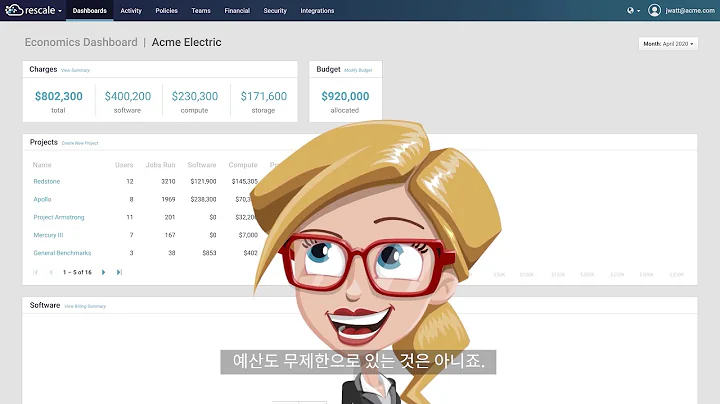The height and width of the screenshot is (404, 720).
Task: Click Redstone jobs run 3210
Action: [x=168, y=181]
